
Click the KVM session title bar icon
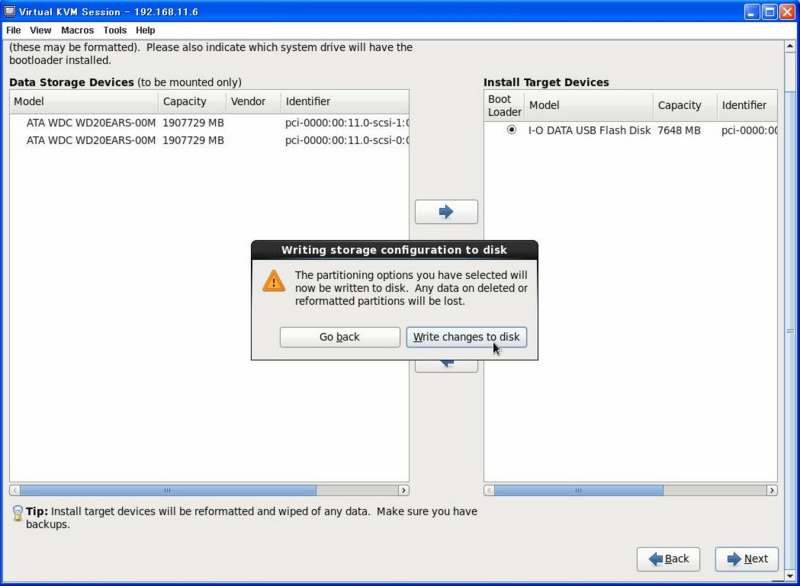click(9, 11)
